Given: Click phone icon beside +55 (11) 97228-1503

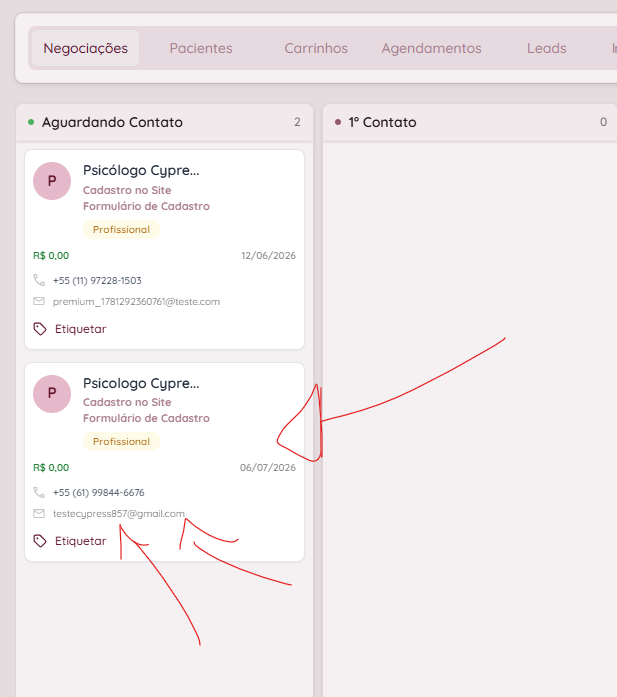Looking at the screenshot, I should coord(39,280).
